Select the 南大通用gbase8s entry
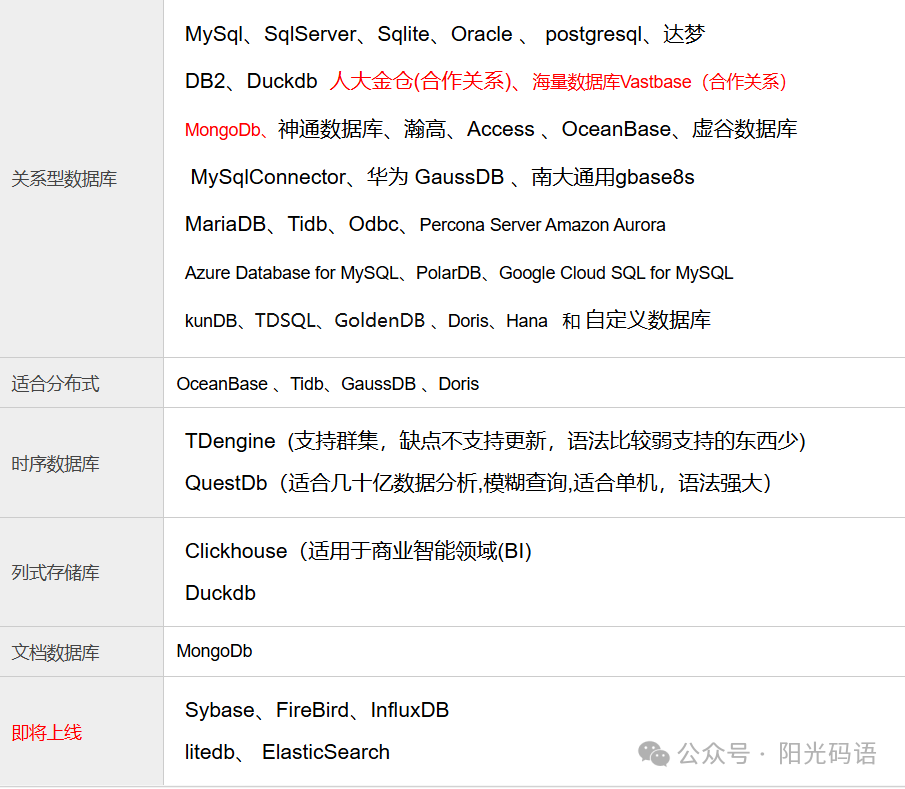 [613, 177]
